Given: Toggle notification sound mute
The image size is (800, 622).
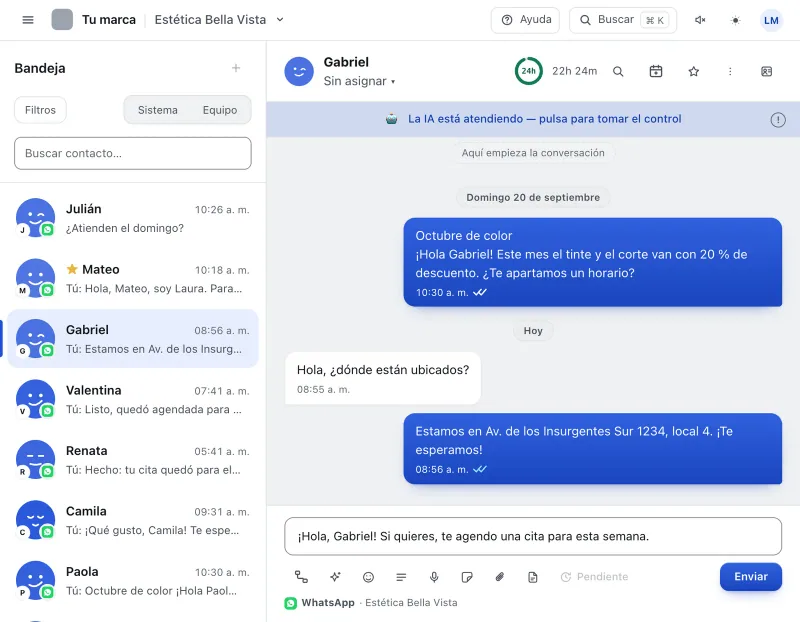Looking at the screenshot, I should tap(700, 20).
